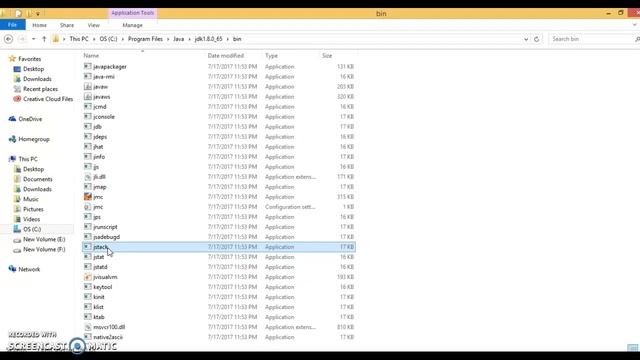Screen dimensions: 640x360
Task: Navigate to OS (C:) in breadcrumb
Action: click(108, 39)
